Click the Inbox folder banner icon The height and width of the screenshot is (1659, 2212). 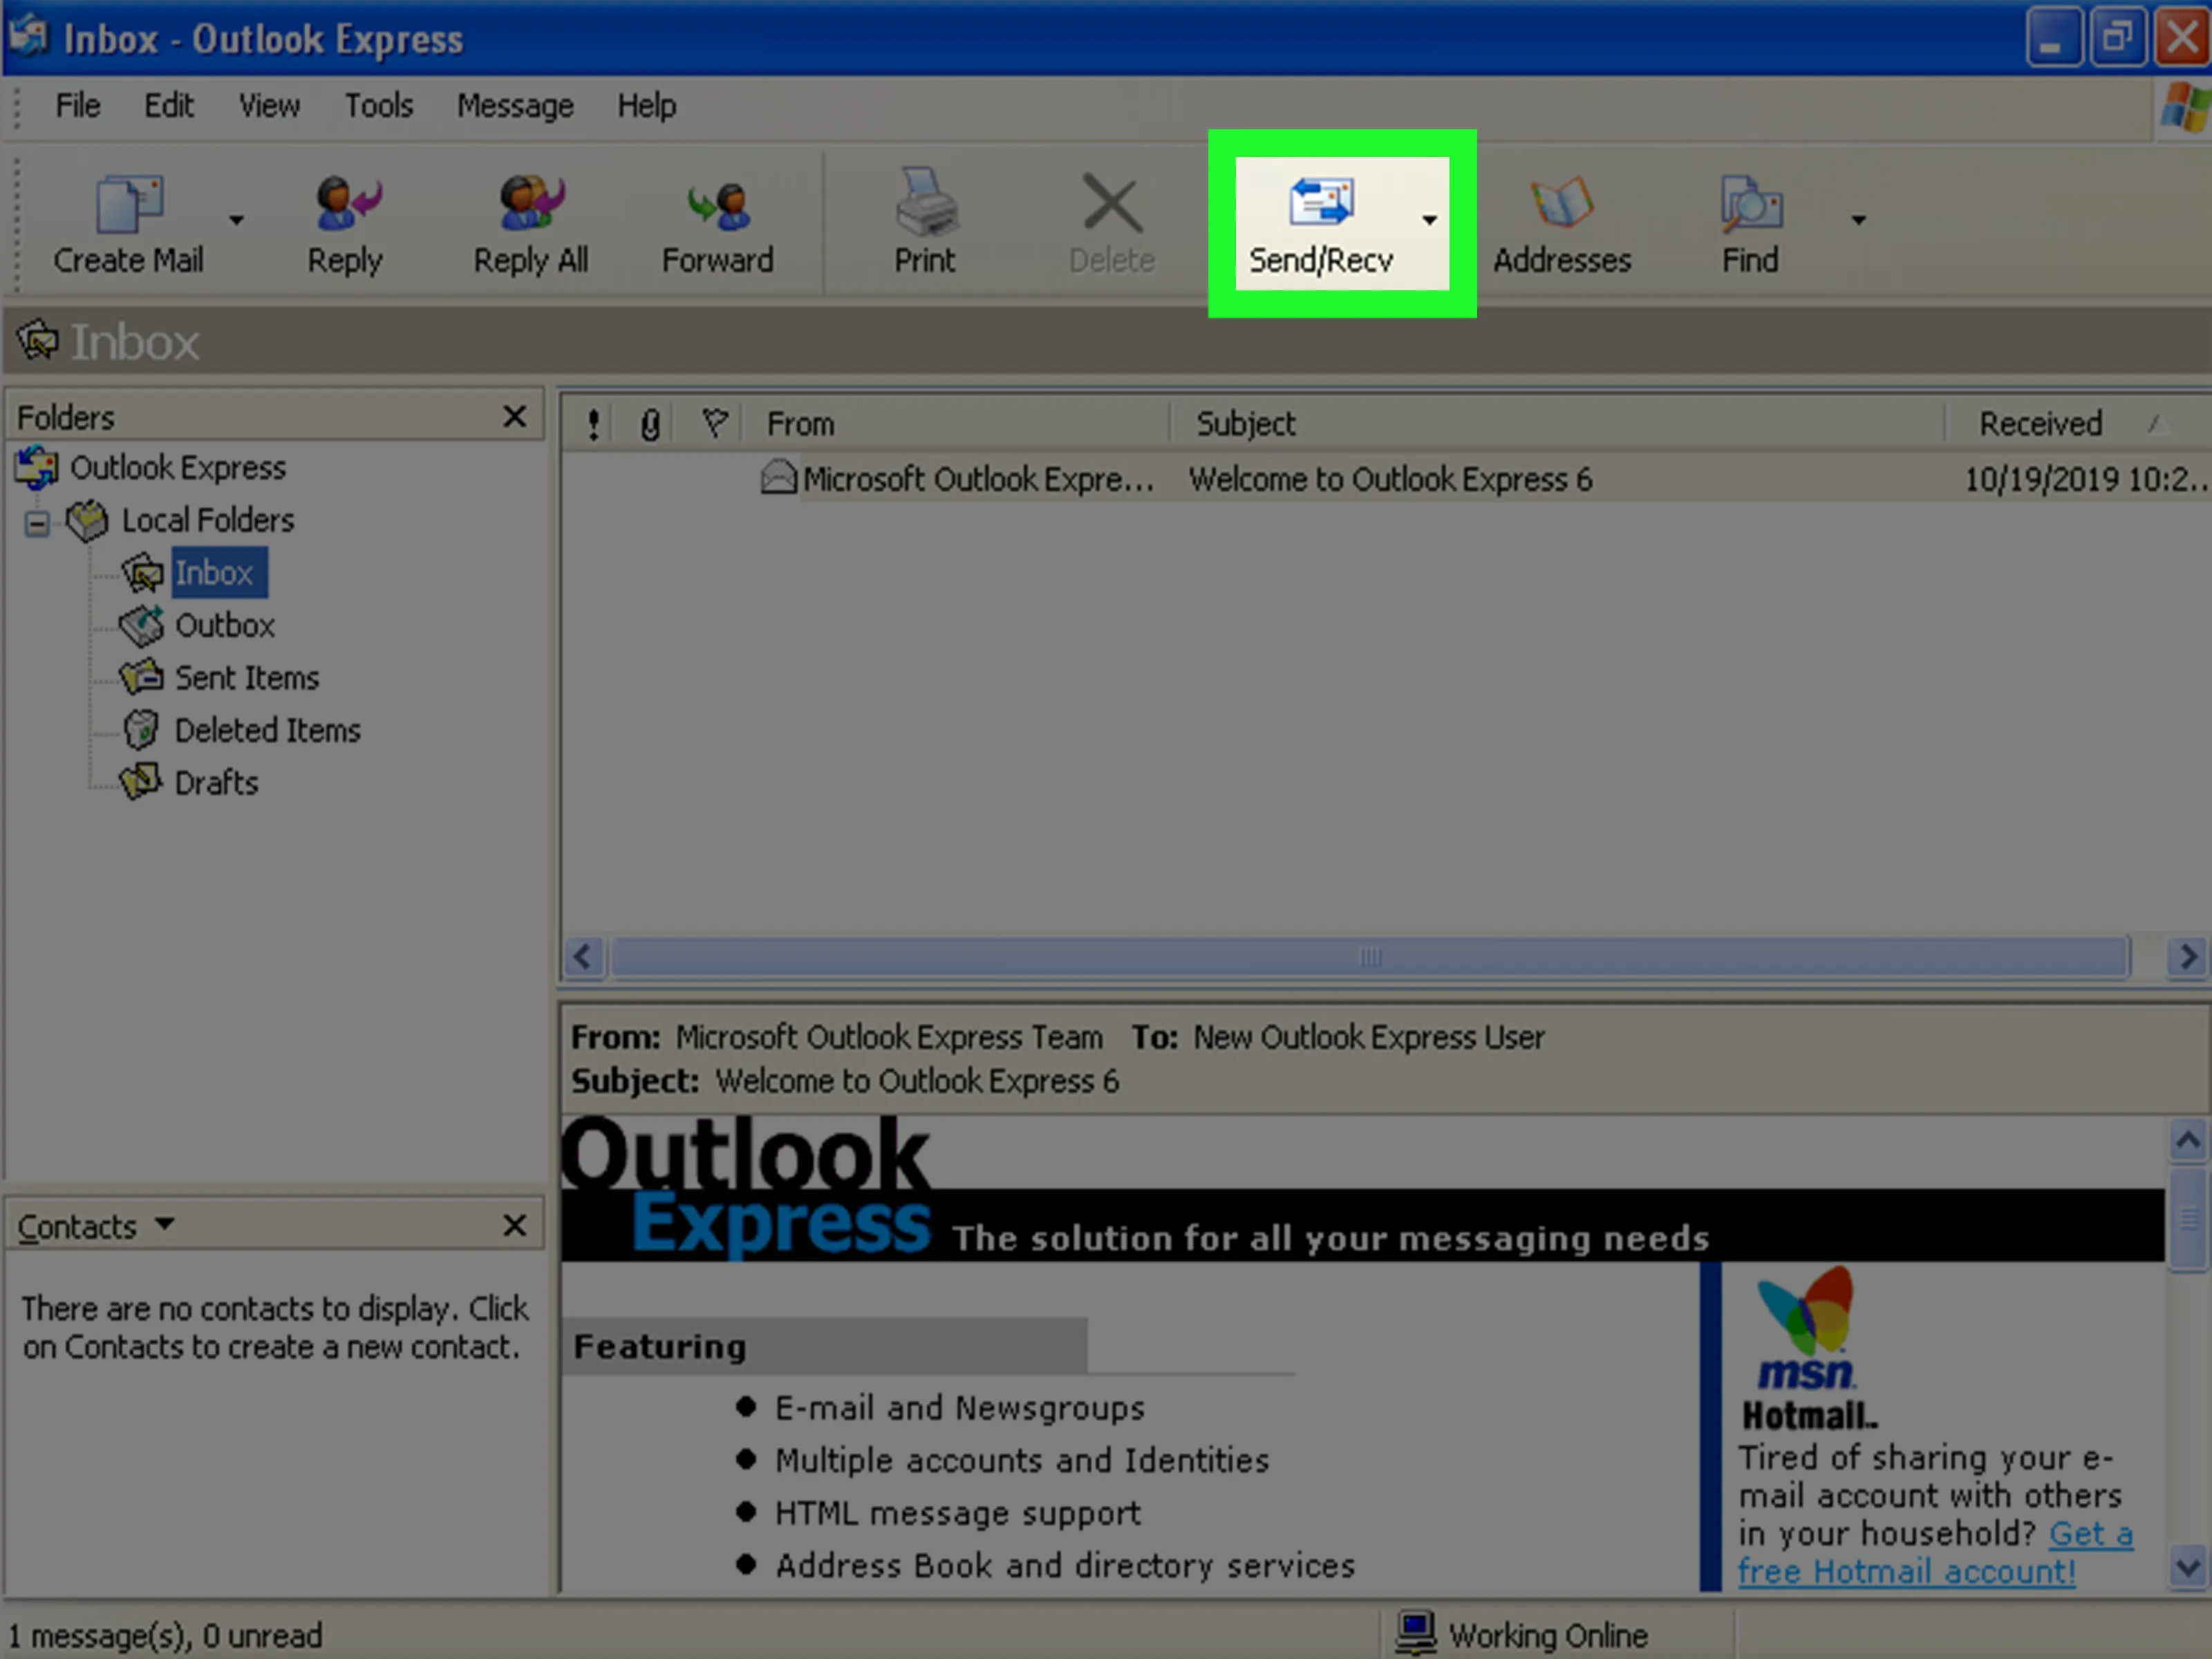38,341
